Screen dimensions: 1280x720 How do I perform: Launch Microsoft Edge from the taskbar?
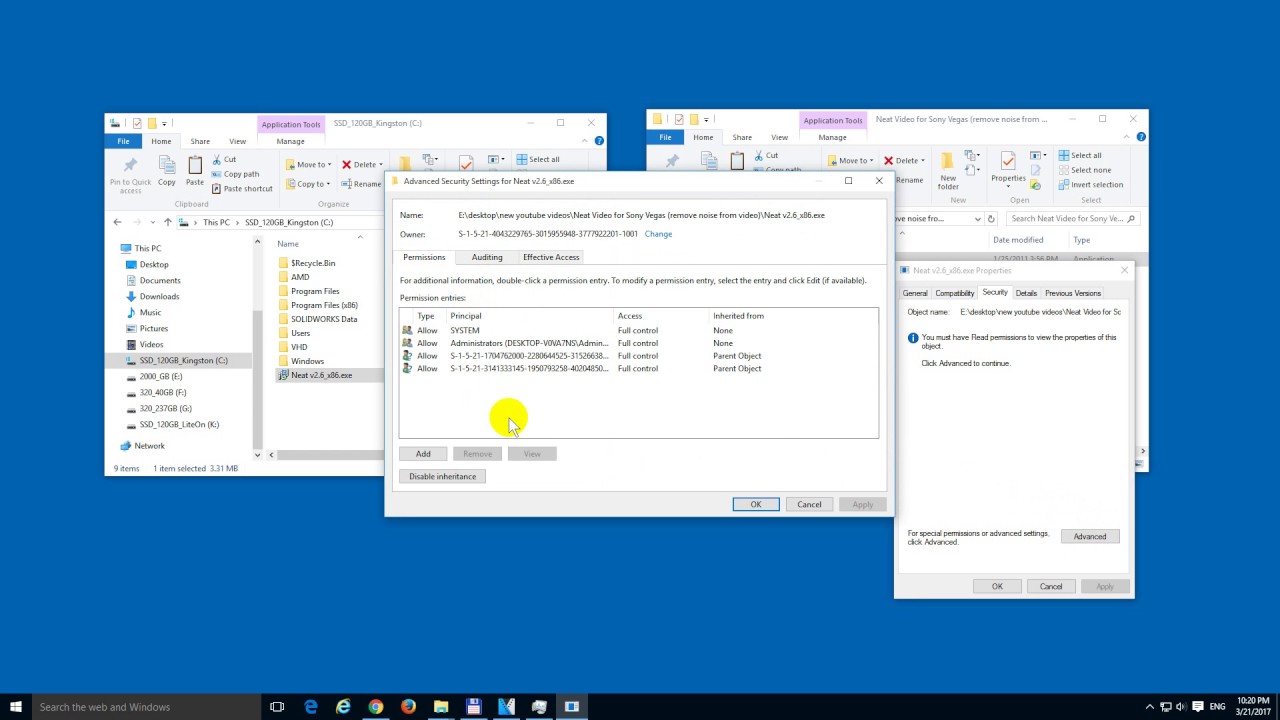pos(311,707)
